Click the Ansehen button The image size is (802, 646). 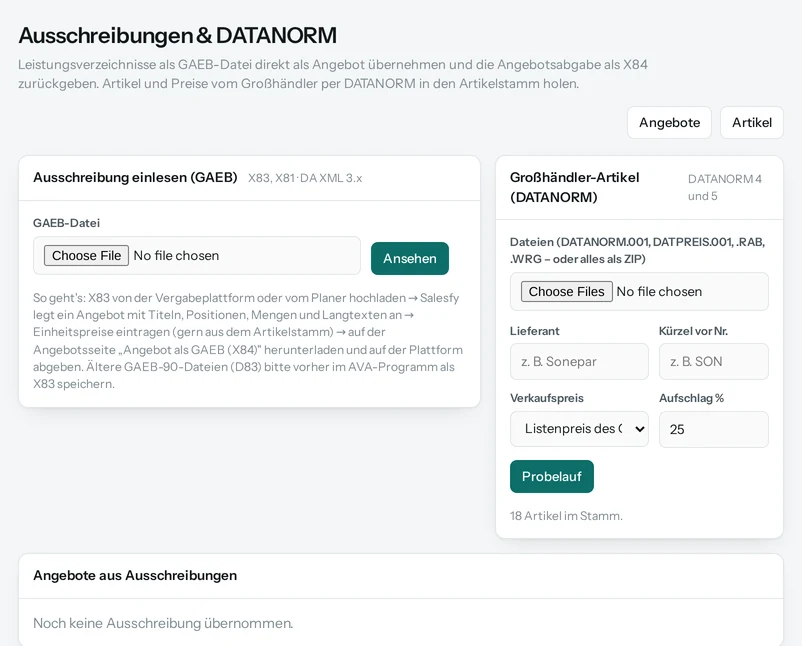coord(410,258)
